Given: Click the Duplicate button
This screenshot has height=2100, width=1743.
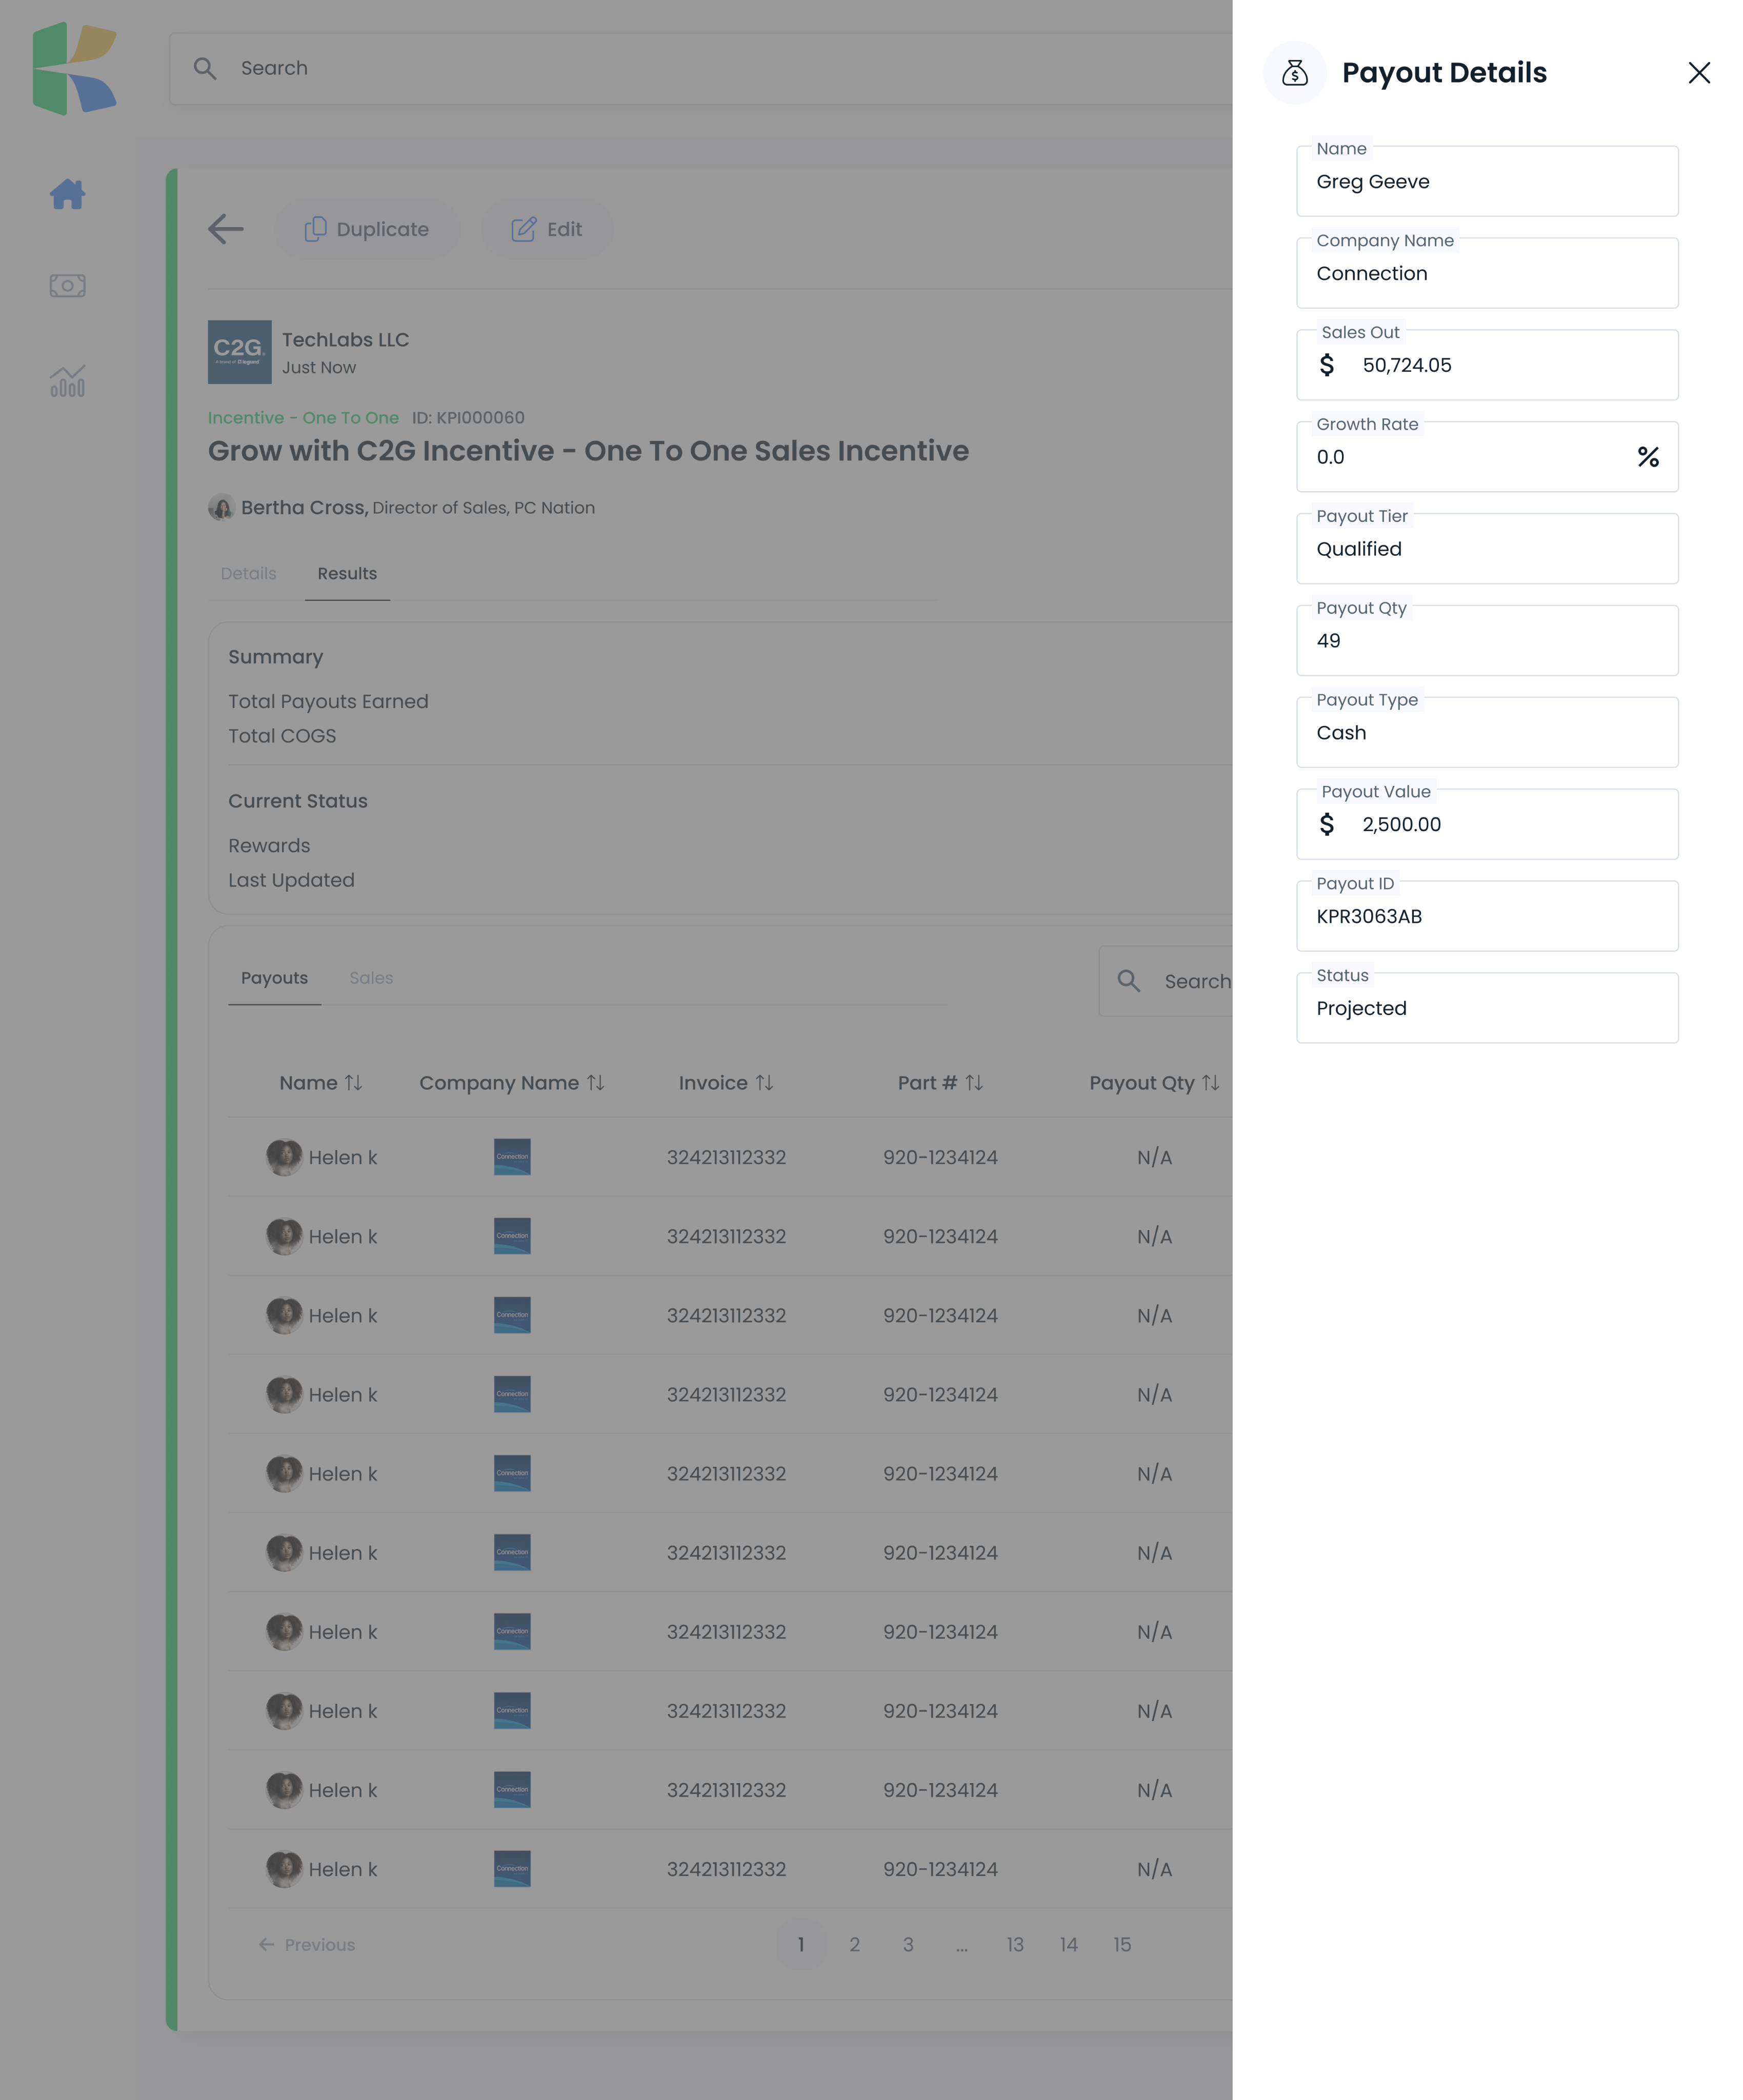Looking at the screenshot, I should point(366,229).
